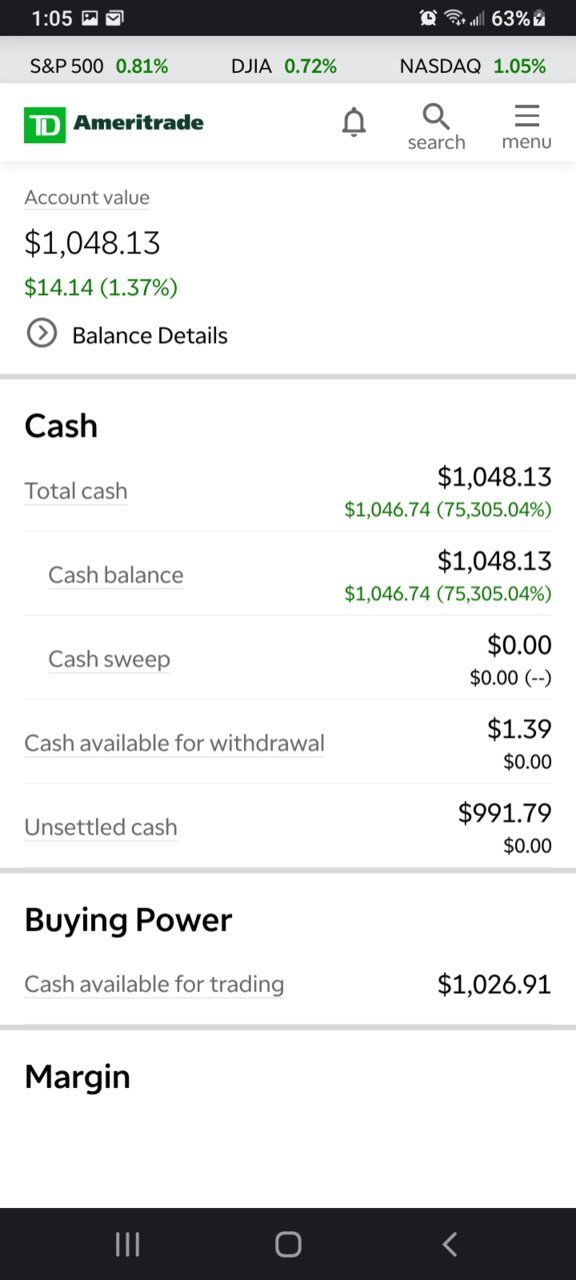576x1280 pixels.
Task: Tap Cash available for trading label
Action: coord(154,984)
